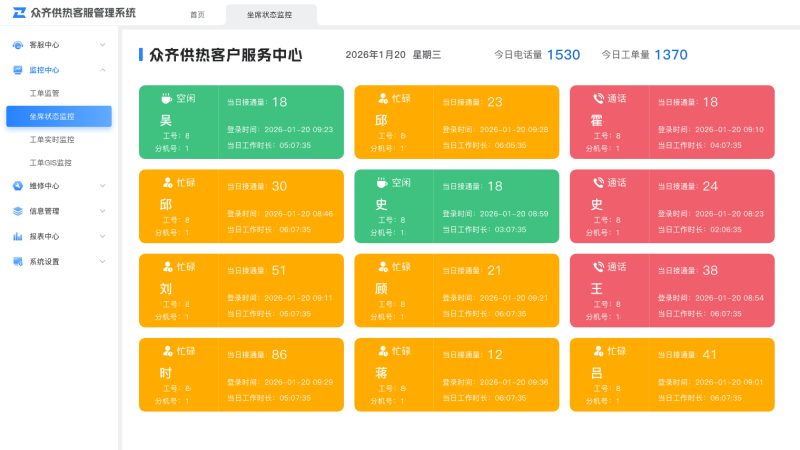800x450 pixels.
Task: Click work duration 02:06:35 on red 史 card
Action: click(726, 230)
